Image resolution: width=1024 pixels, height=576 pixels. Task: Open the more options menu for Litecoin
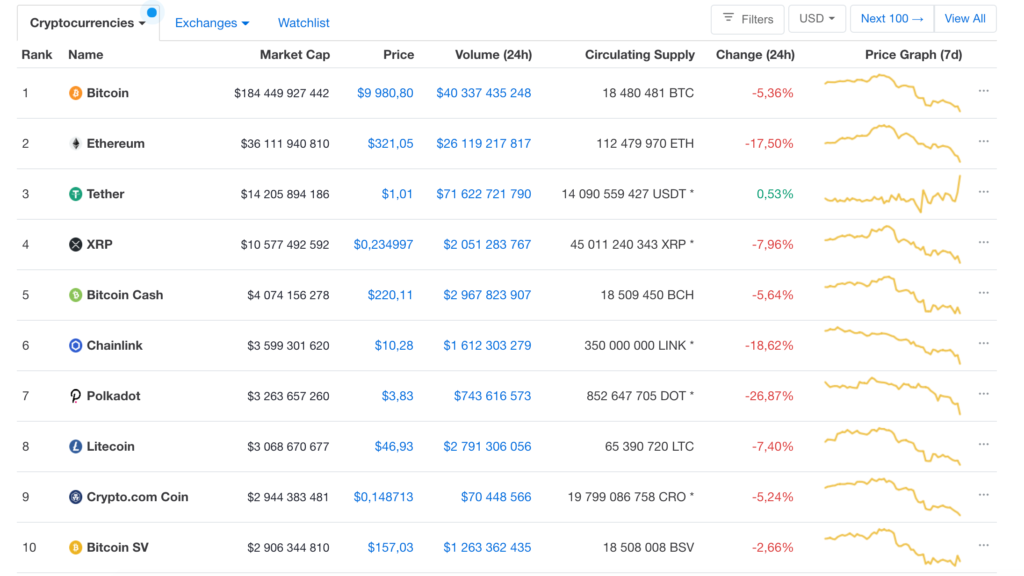[984, 444]
